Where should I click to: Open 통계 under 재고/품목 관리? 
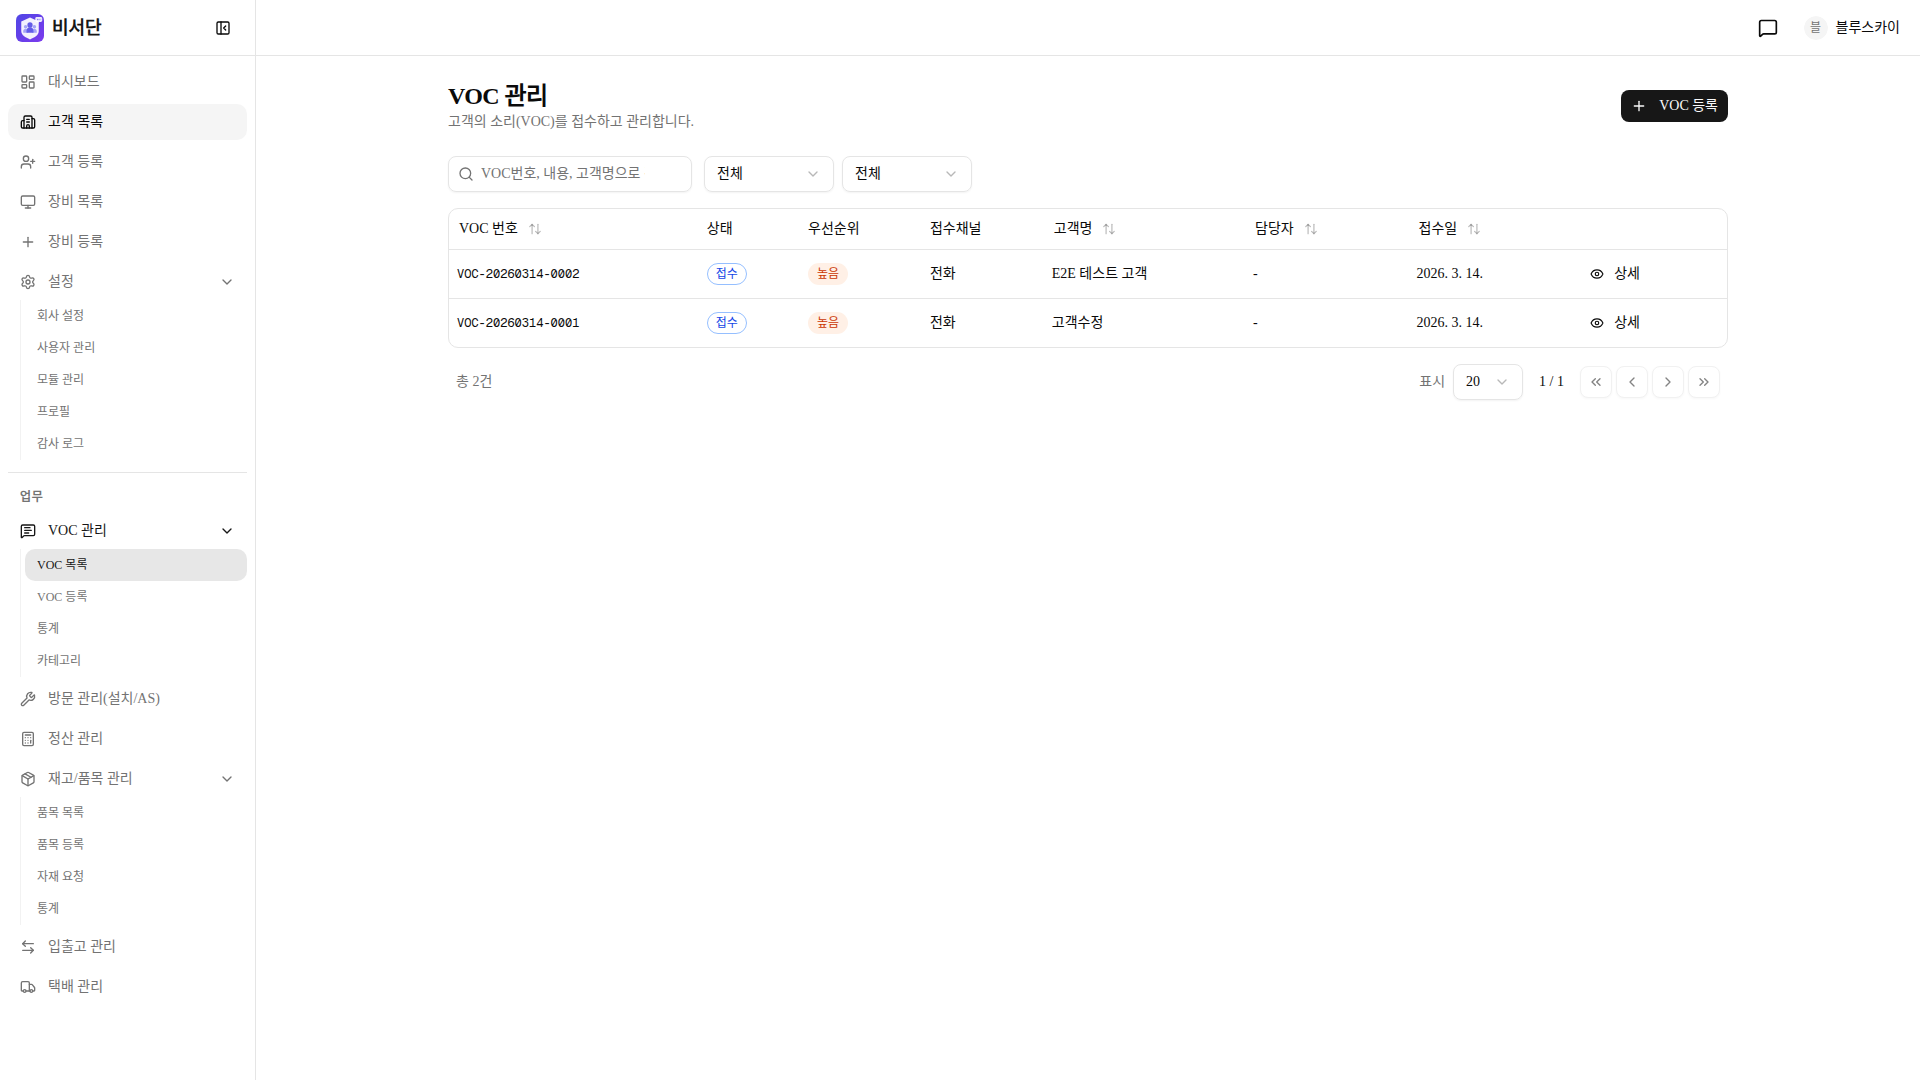[136, 908]
